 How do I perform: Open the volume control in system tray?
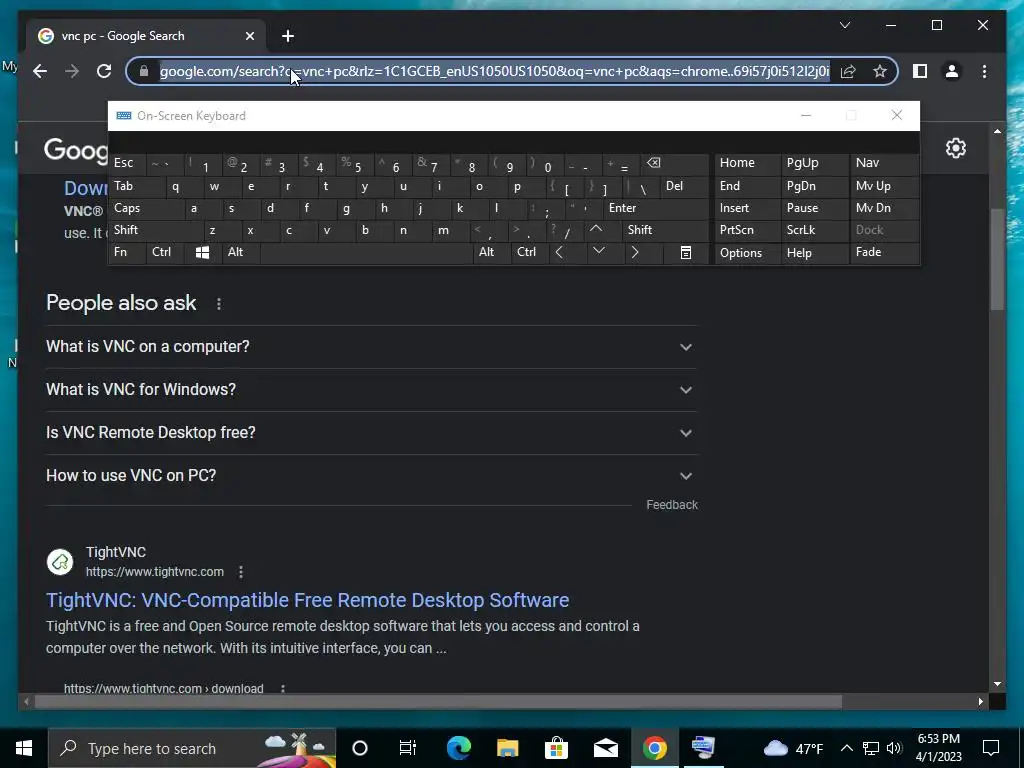click(894, 748)
